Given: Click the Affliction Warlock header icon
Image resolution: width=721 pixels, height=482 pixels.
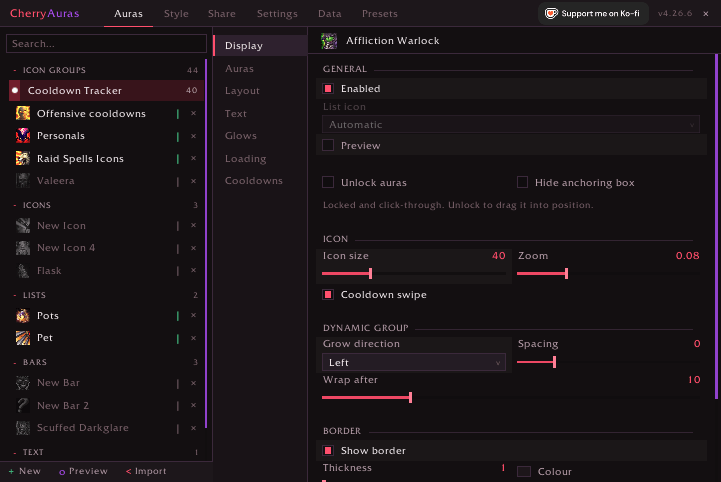Looking at the screenshot, I should pos(329,41).
